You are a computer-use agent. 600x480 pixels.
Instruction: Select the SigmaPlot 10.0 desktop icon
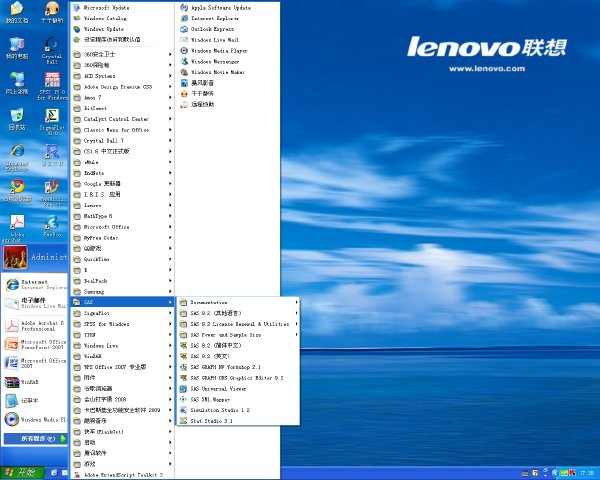(52, 122)
